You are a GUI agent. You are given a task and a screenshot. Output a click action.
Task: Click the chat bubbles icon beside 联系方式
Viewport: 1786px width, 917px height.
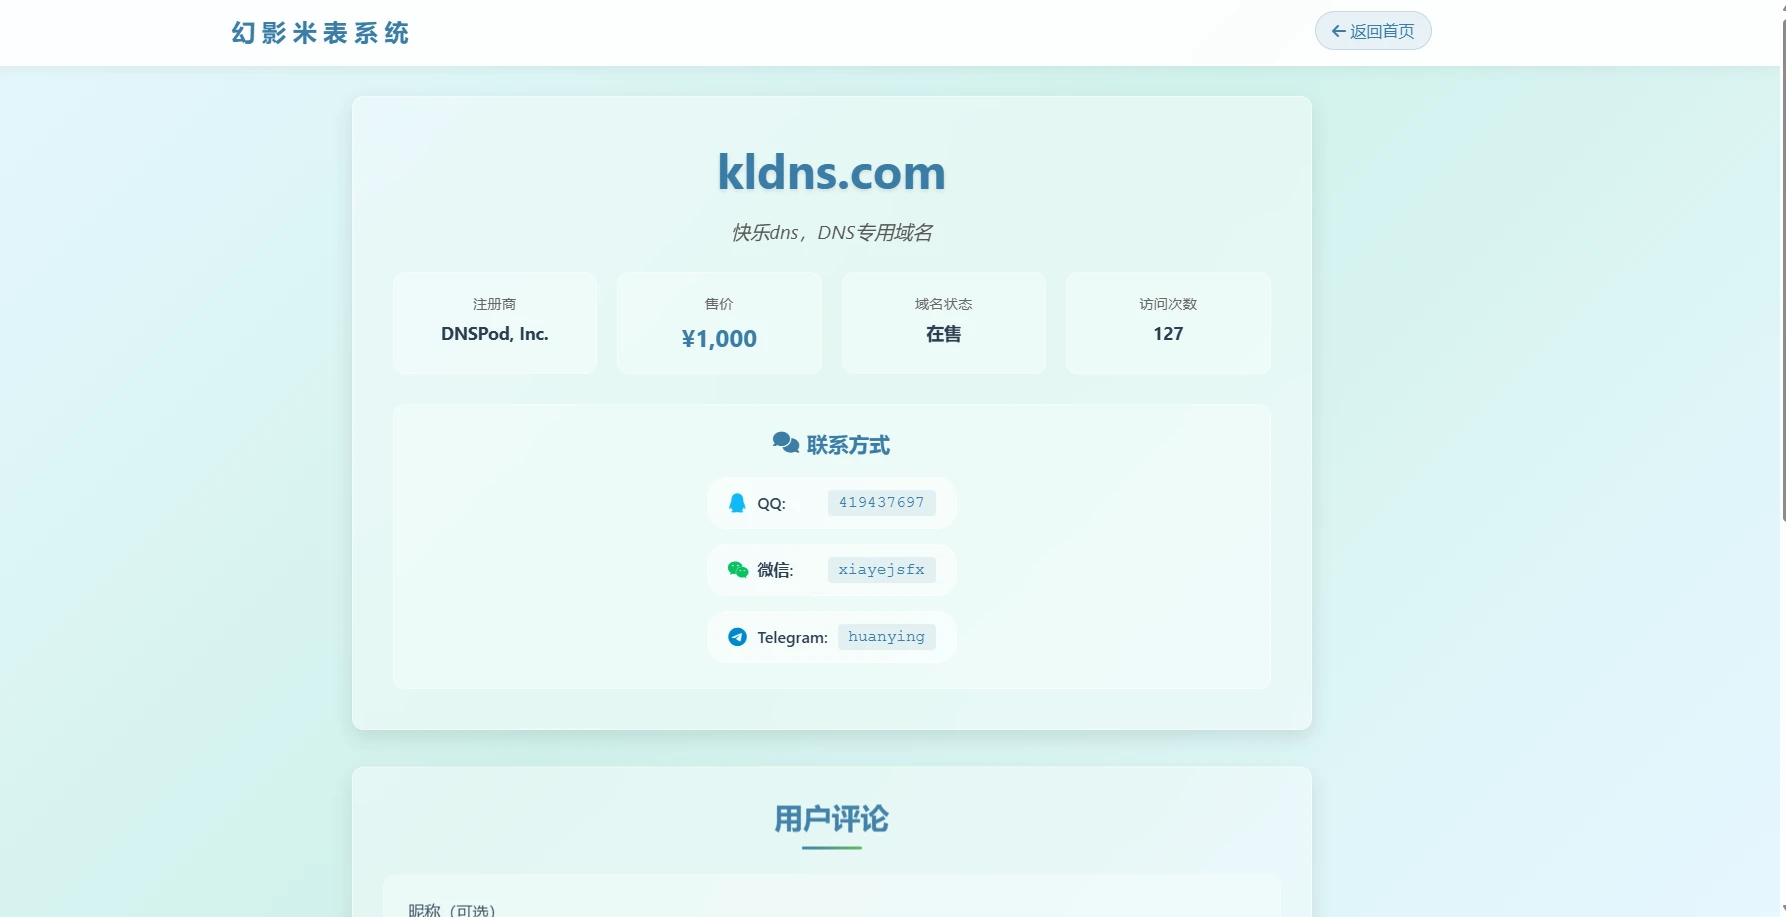click(785, 443)
